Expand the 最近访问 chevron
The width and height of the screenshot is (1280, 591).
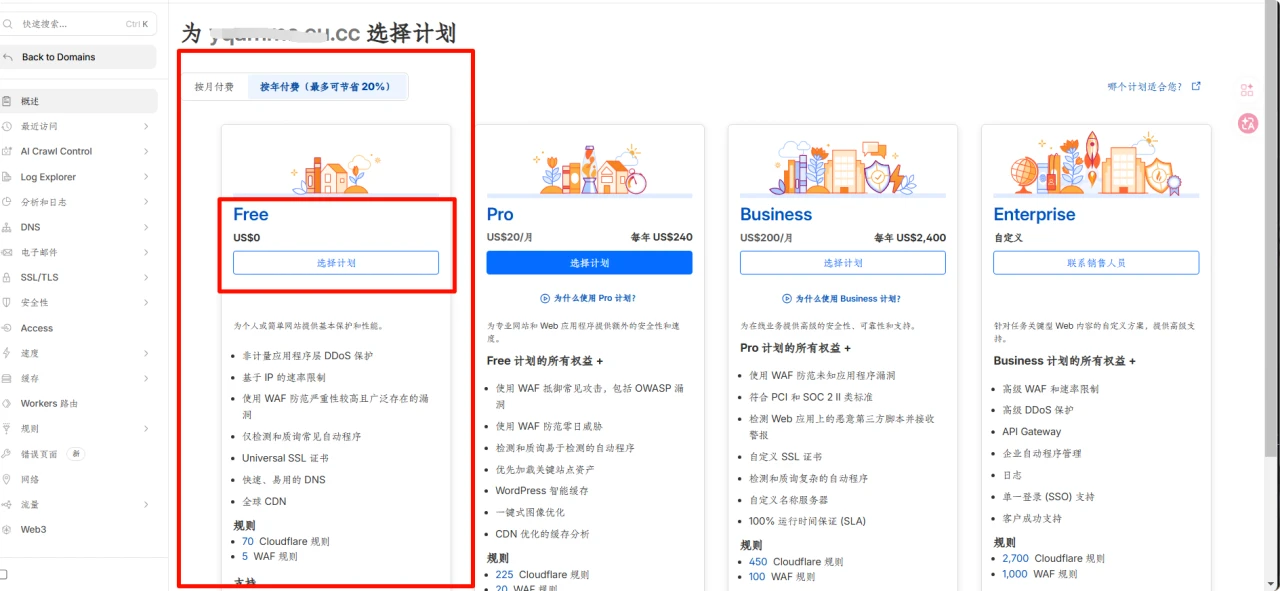pos(146,126)
